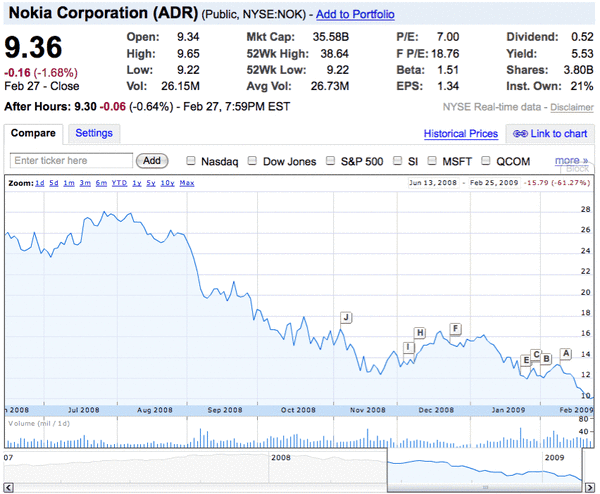Image resolution: width=600 pixels, height=494 pixels.
Task: Check the QCOM checkbox
Action: tap(485, 161)
